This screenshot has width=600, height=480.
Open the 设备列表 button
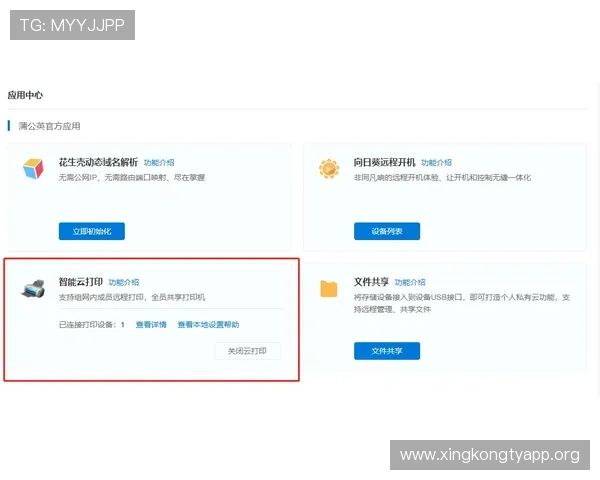click(387, 231)
